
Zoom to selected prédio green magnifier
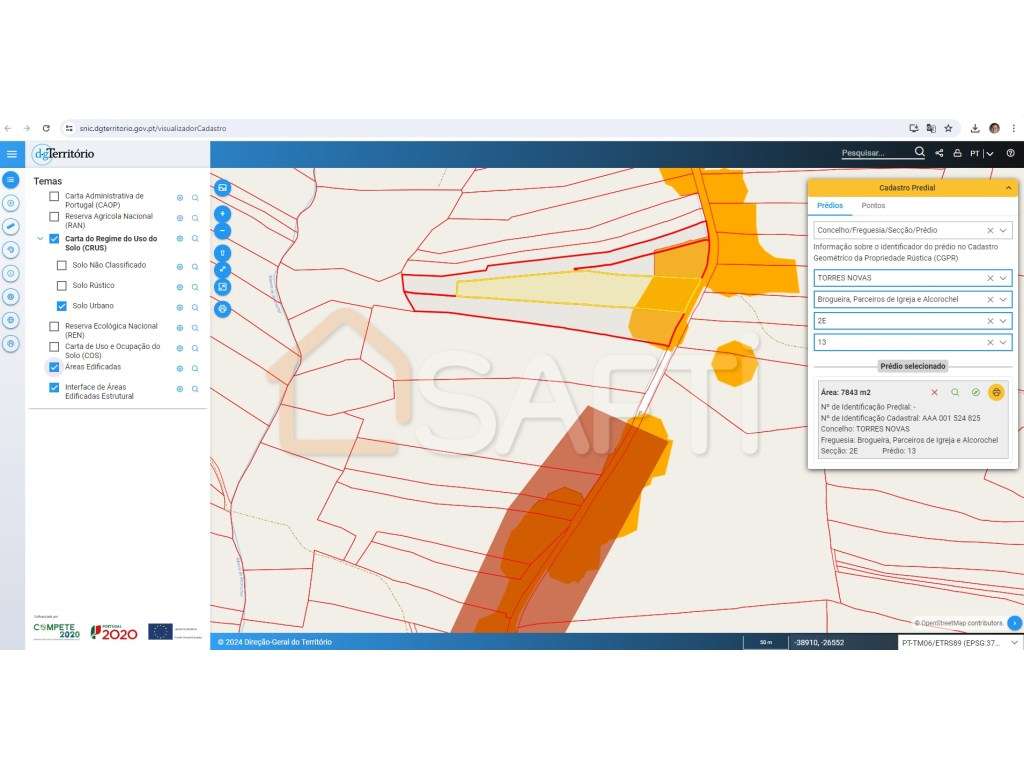(955, 392)
